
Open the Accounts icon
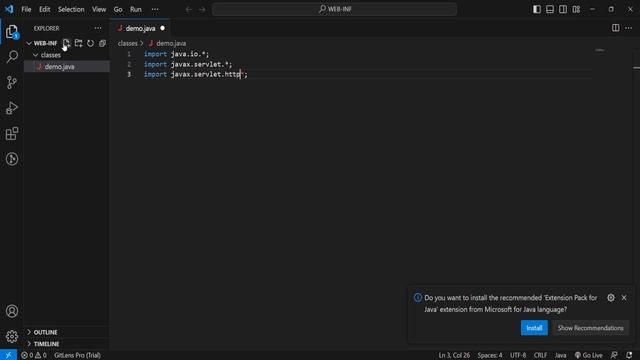coord(12,311)
